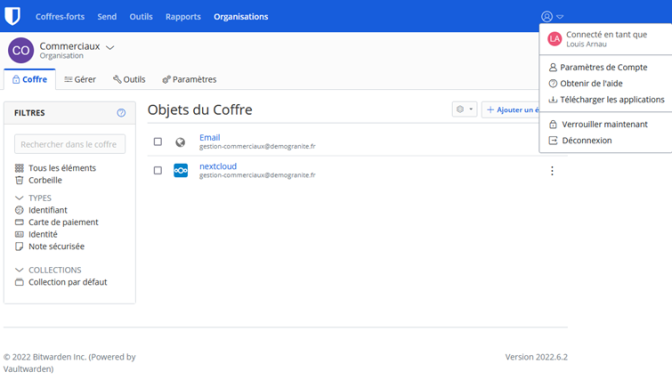Open the gear options dropdown in vault header
The height and width of the screenshot is (380, 672).
click(x=465, y=109)
